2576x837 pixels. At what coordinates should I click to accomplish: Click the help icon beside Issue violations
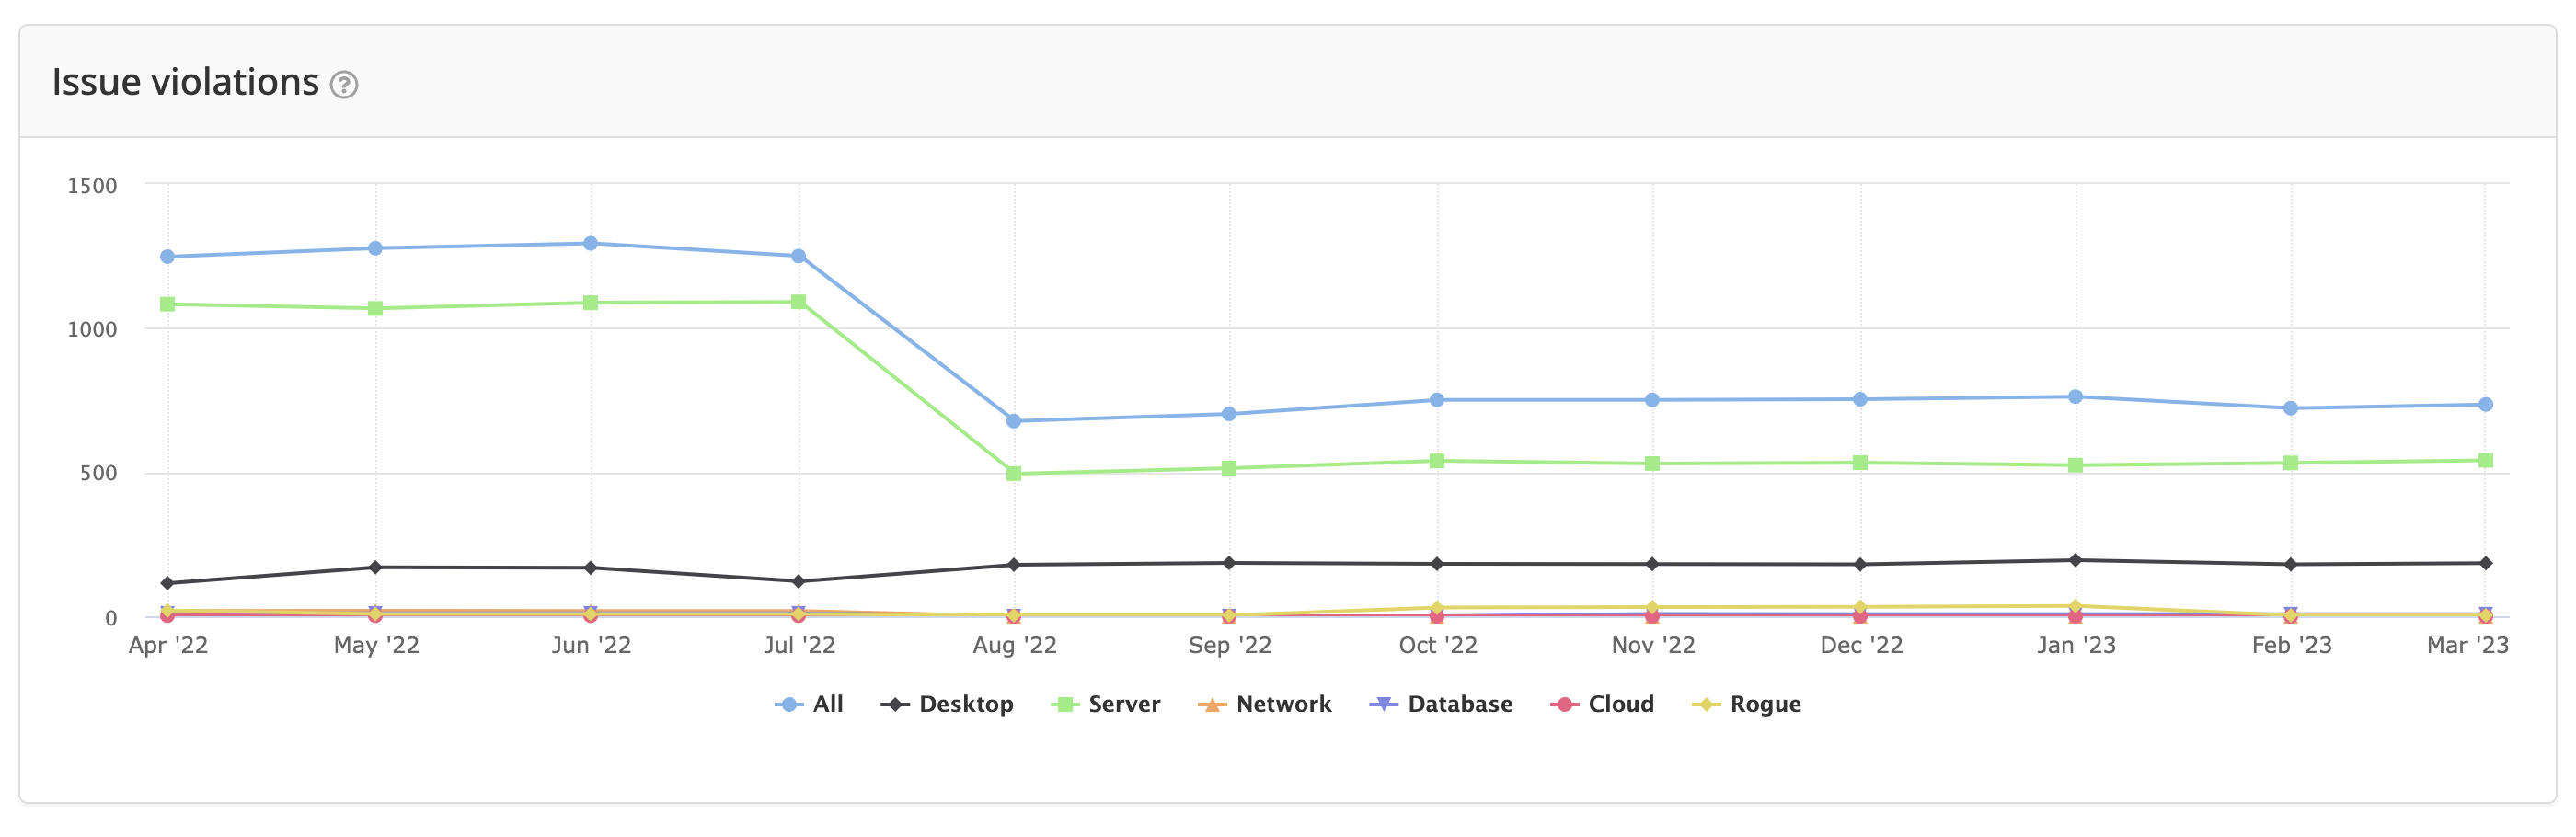coord(344,85)
